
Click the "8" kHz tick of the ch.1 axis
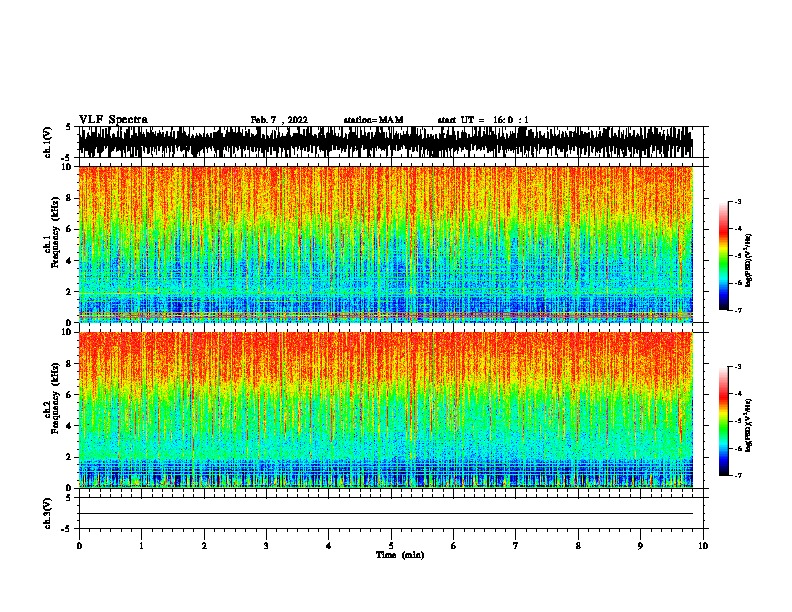pos(70,198)
